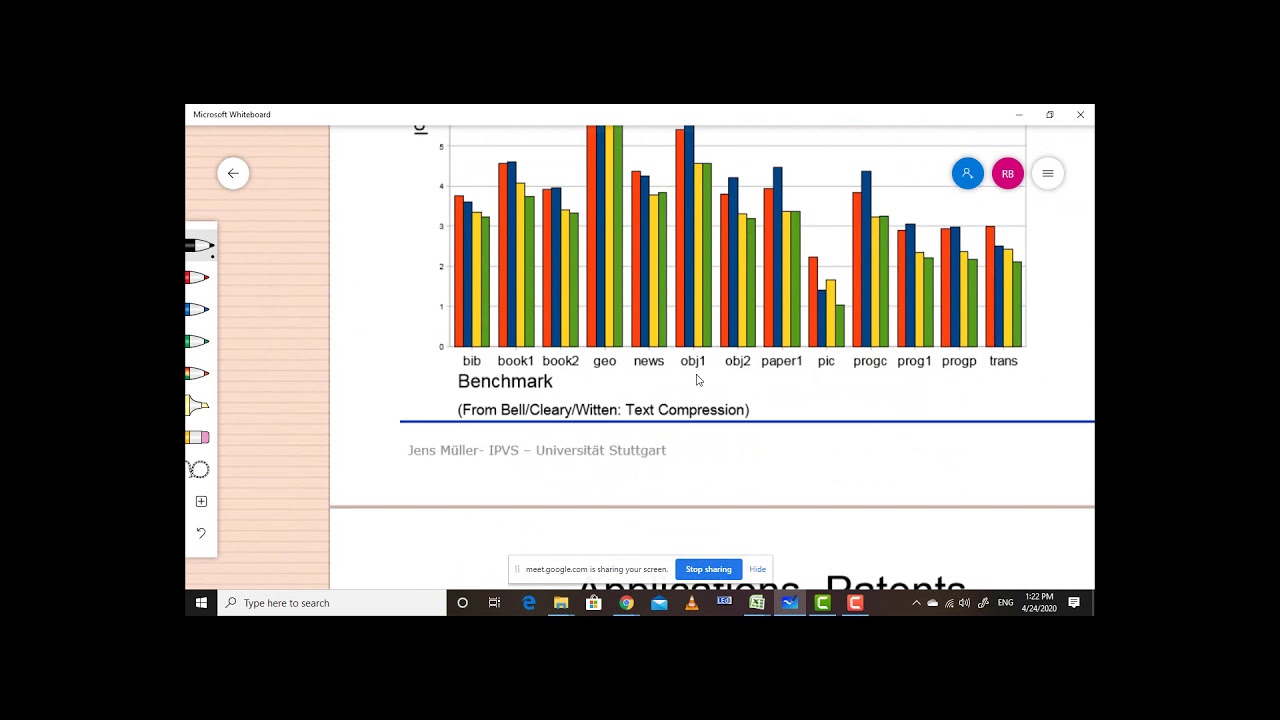Select the black pen tool

(x=200, y=245)
